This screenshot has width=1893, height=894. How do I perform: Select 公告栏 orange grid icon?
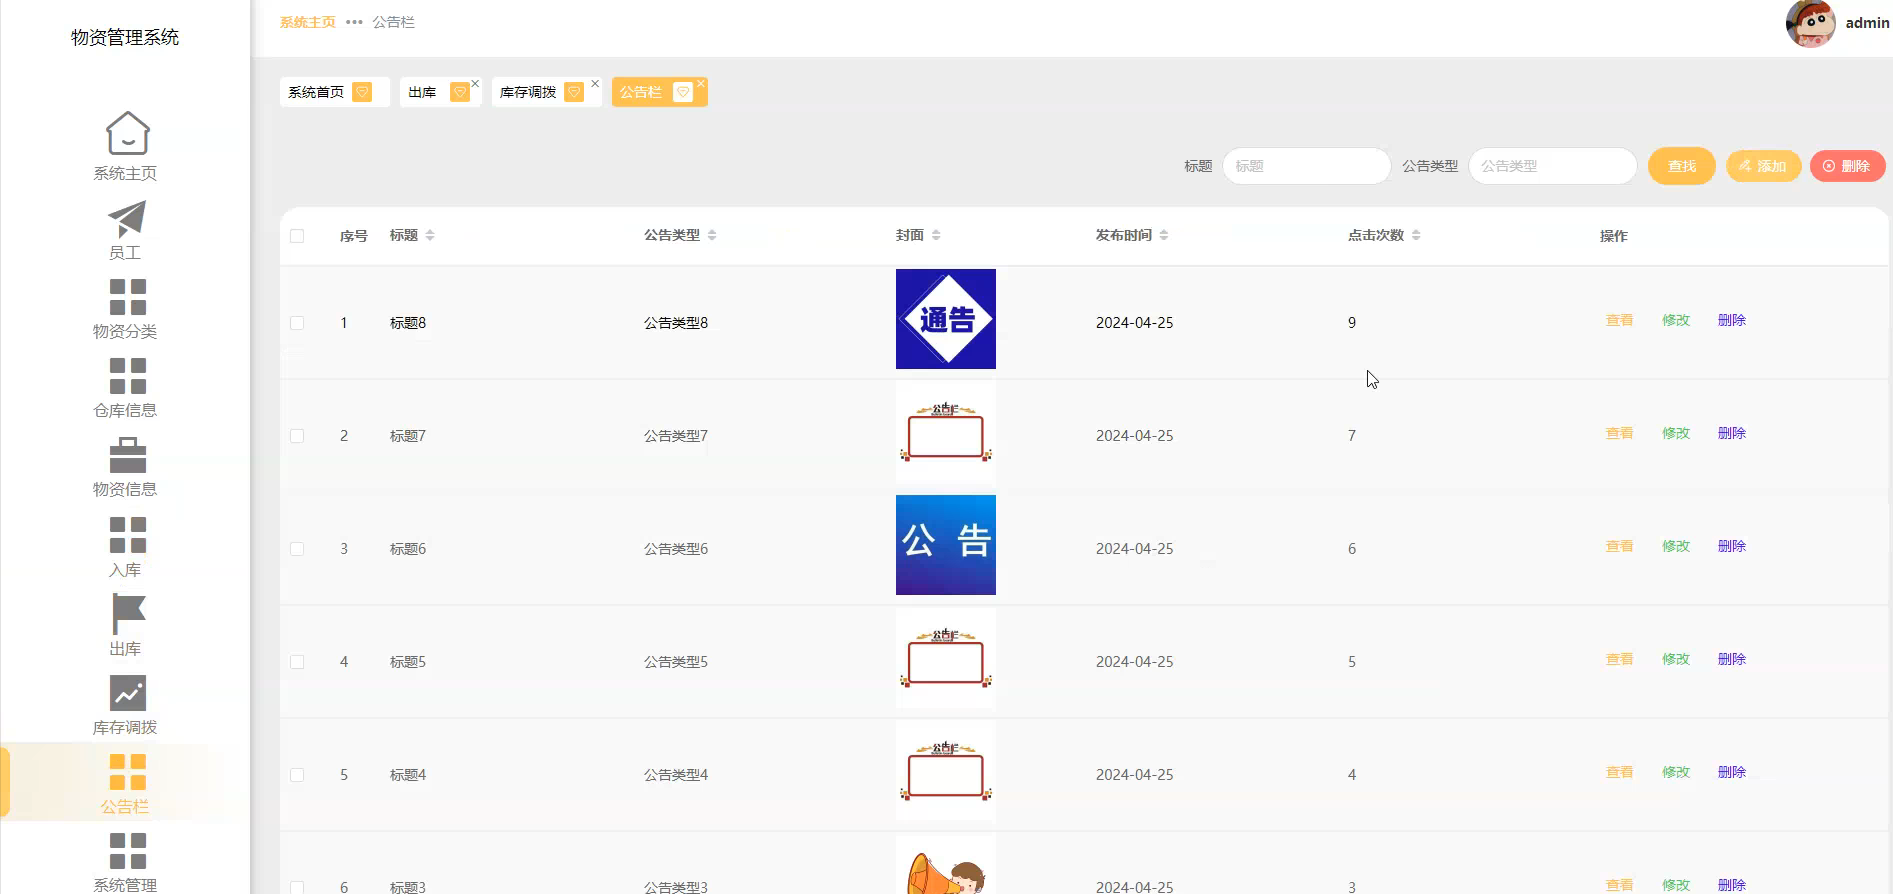(x=127, y=772)
